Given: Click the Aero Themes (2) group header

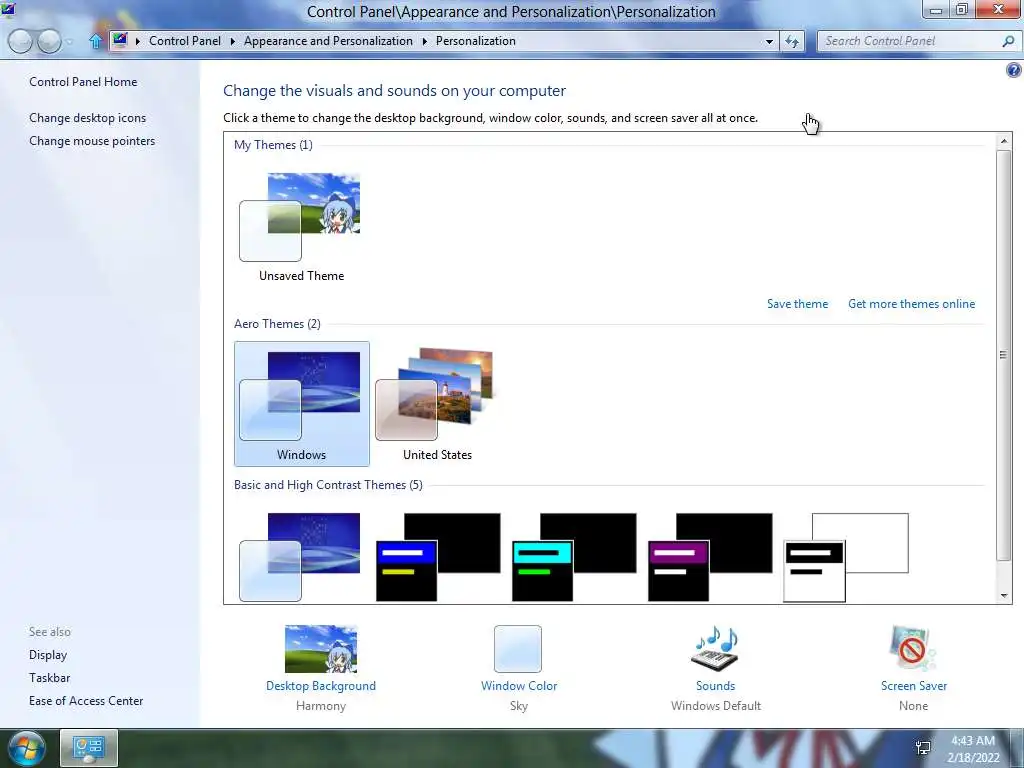Looking at the screenshot, I should click(277, 324).
